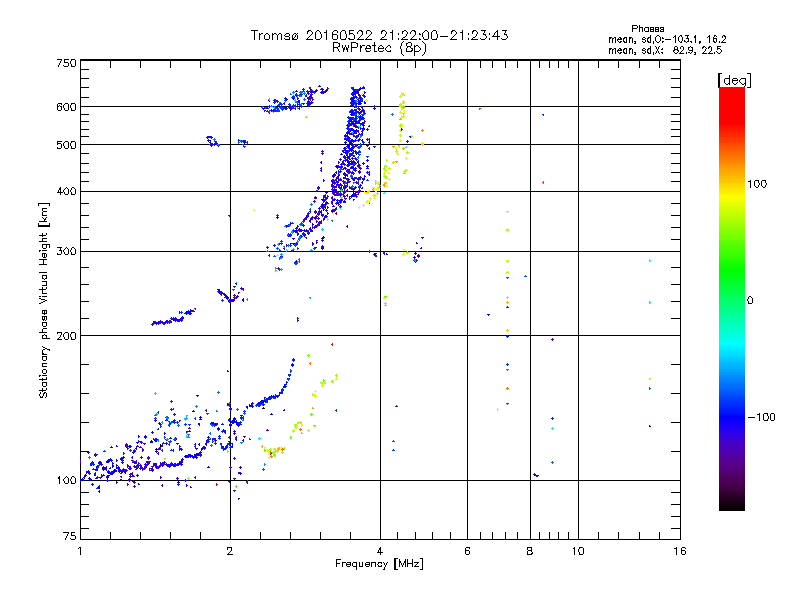Click the x-axis tick label "6"
The width and height of the screenshot is (800, 600).
pyautogui.click(x=467, y=551)
